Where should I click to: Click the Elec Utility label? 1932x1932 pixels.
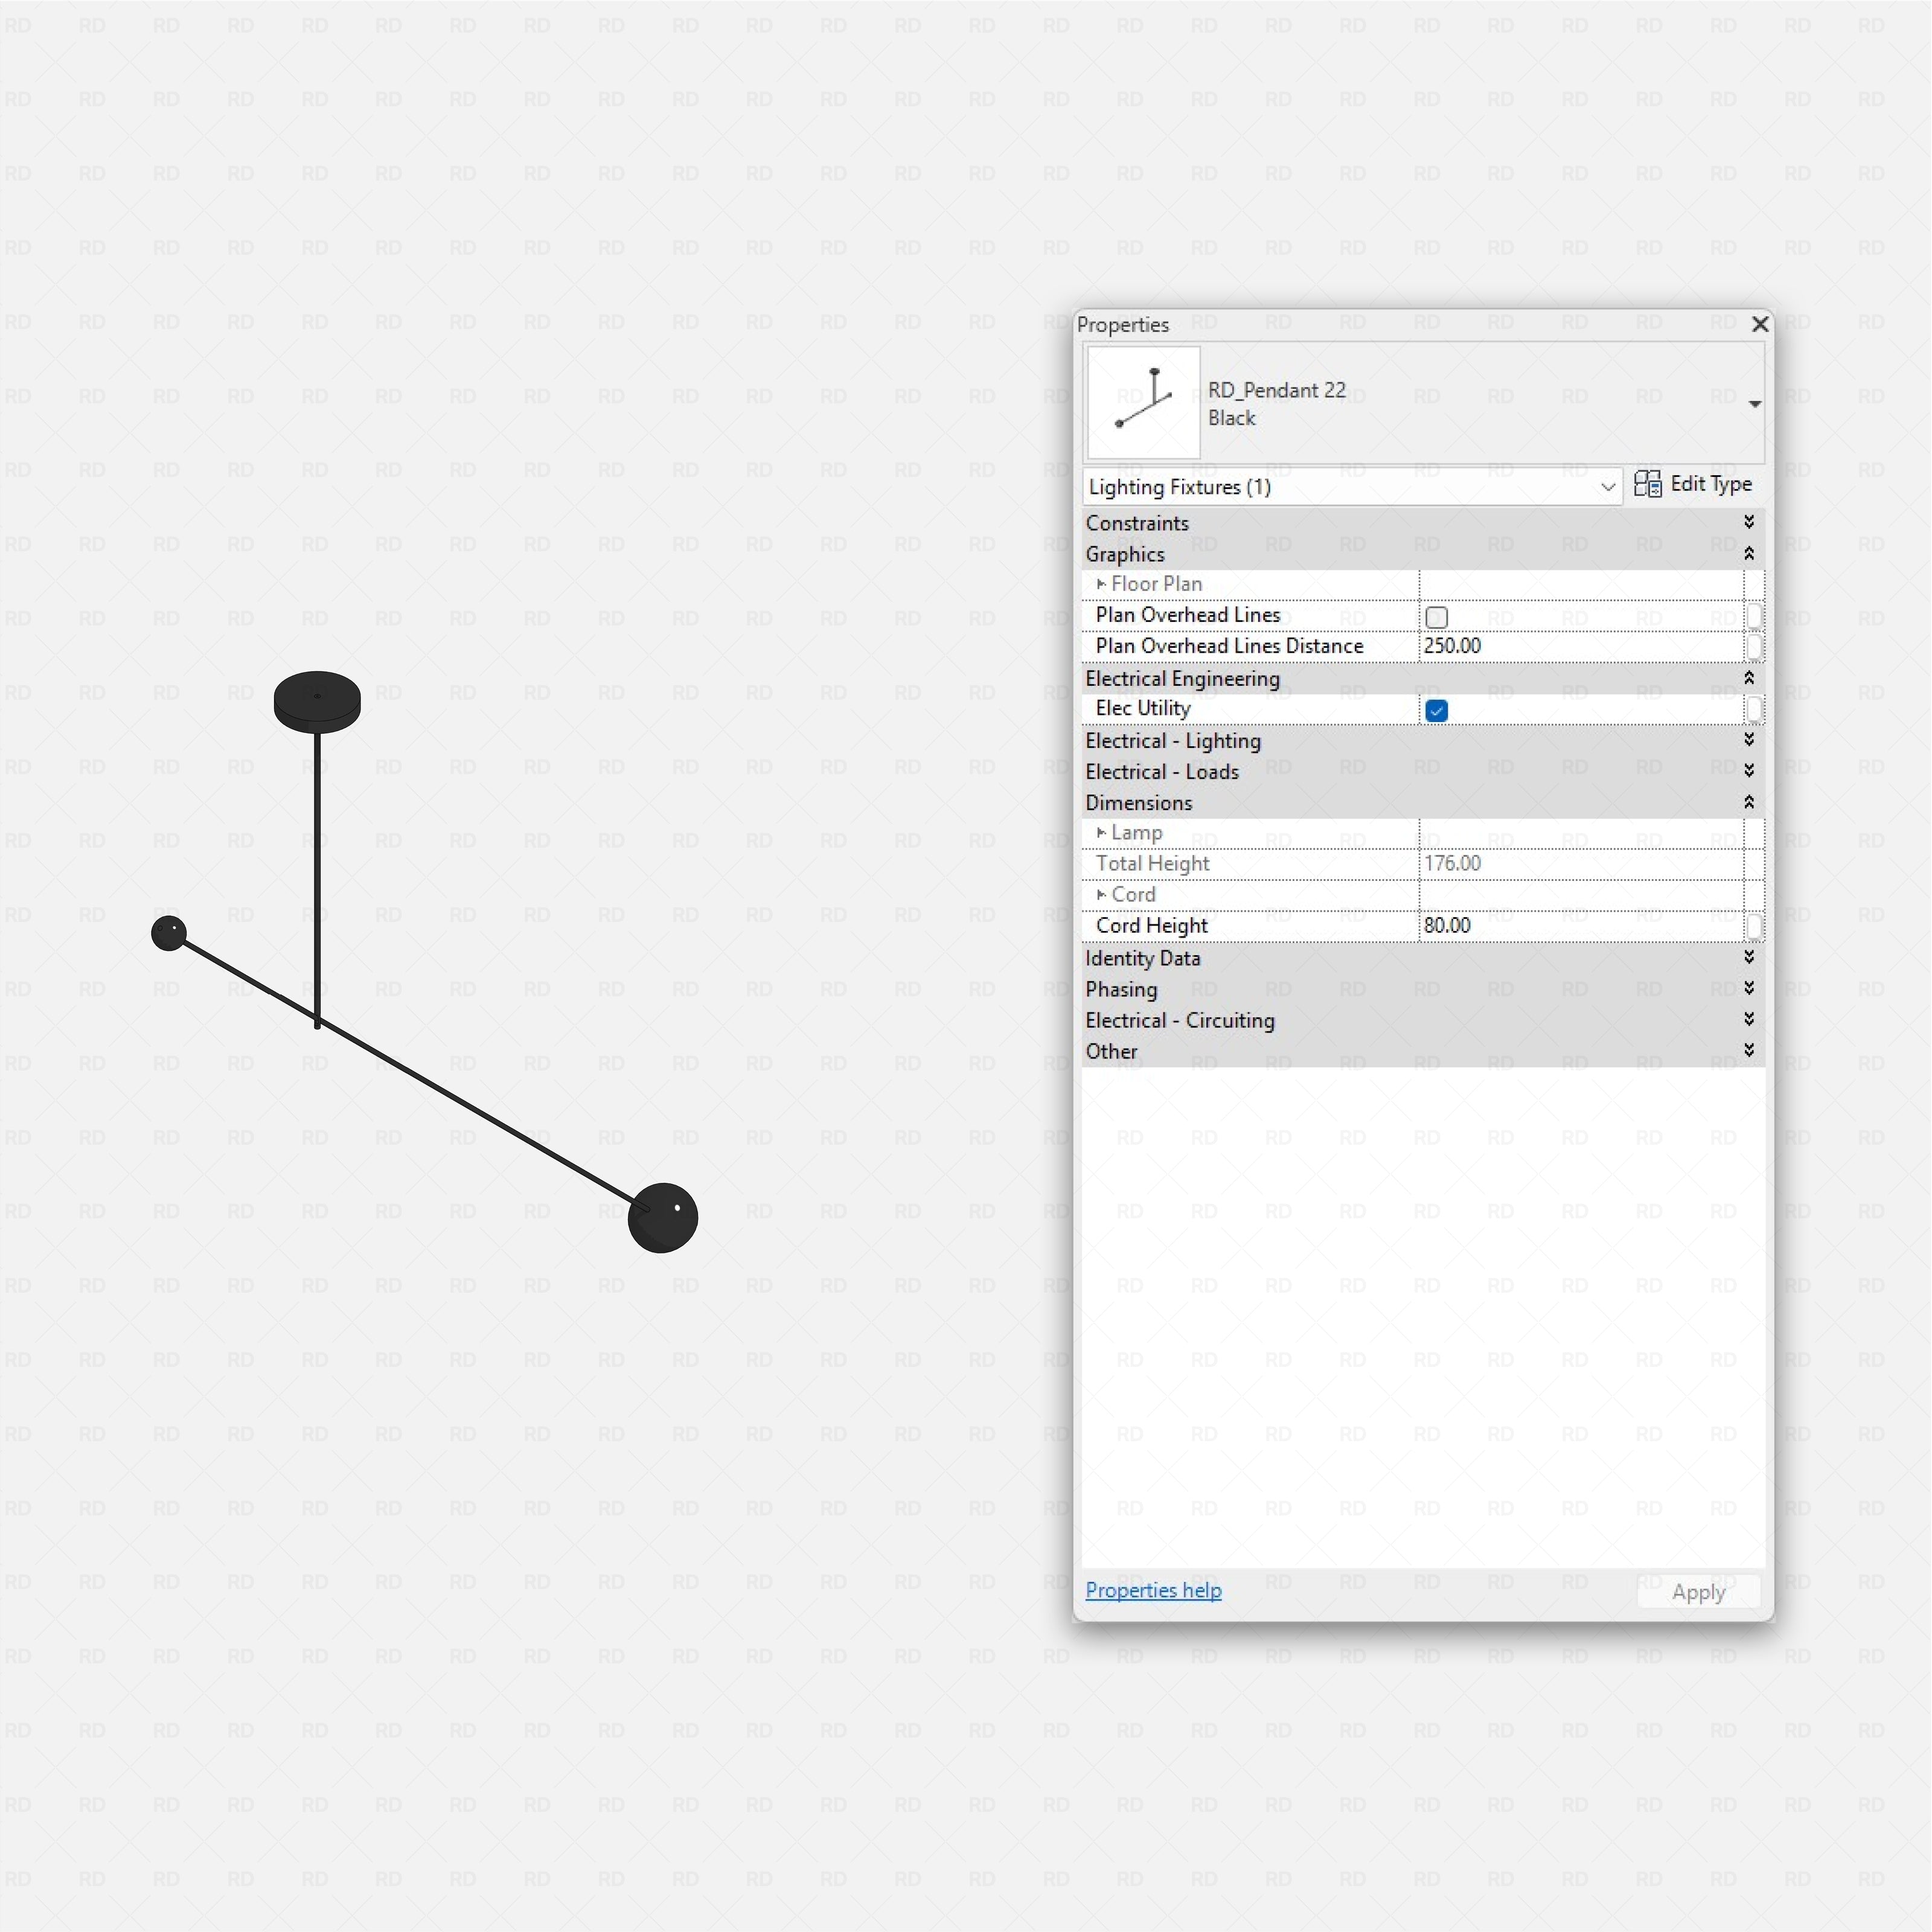pos(1142,708)
